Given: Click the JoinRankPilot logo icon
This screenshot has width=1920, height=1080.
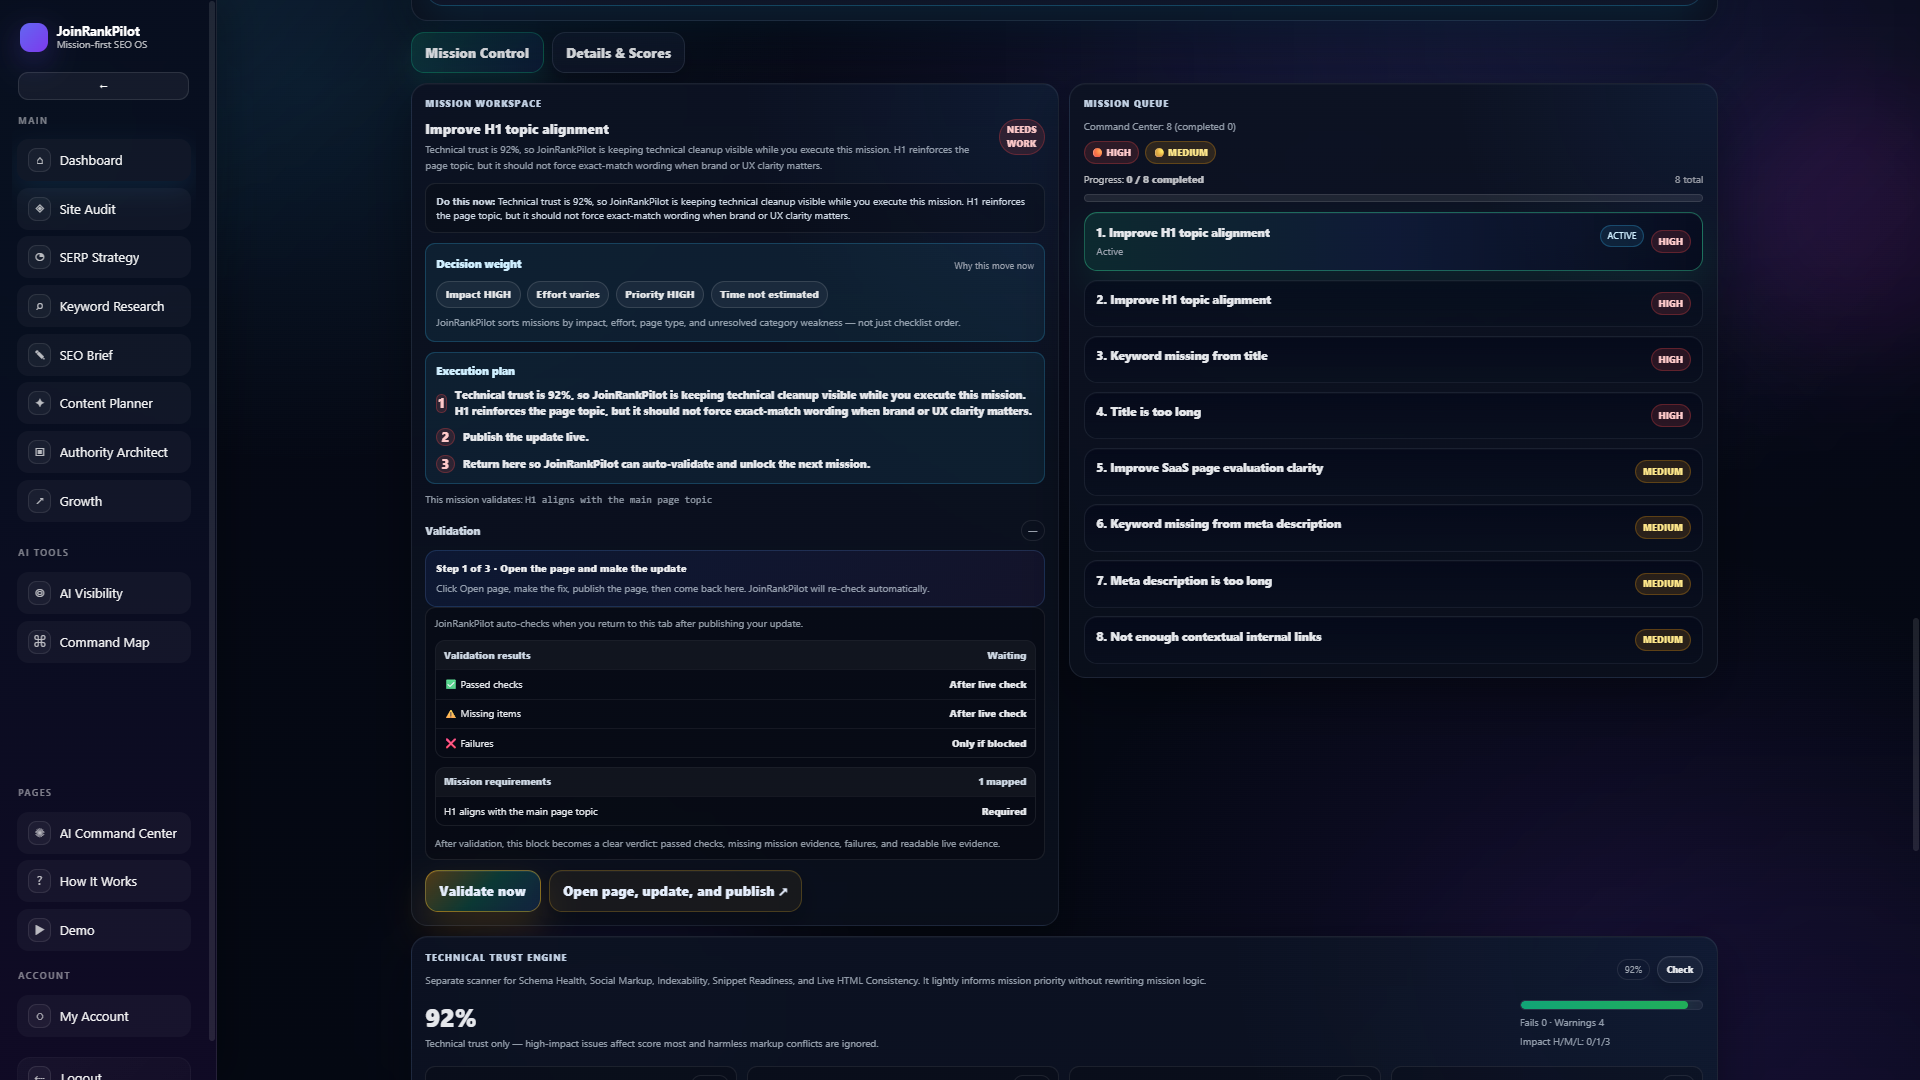Looking at the screenshot, I should tap(34, 37).
